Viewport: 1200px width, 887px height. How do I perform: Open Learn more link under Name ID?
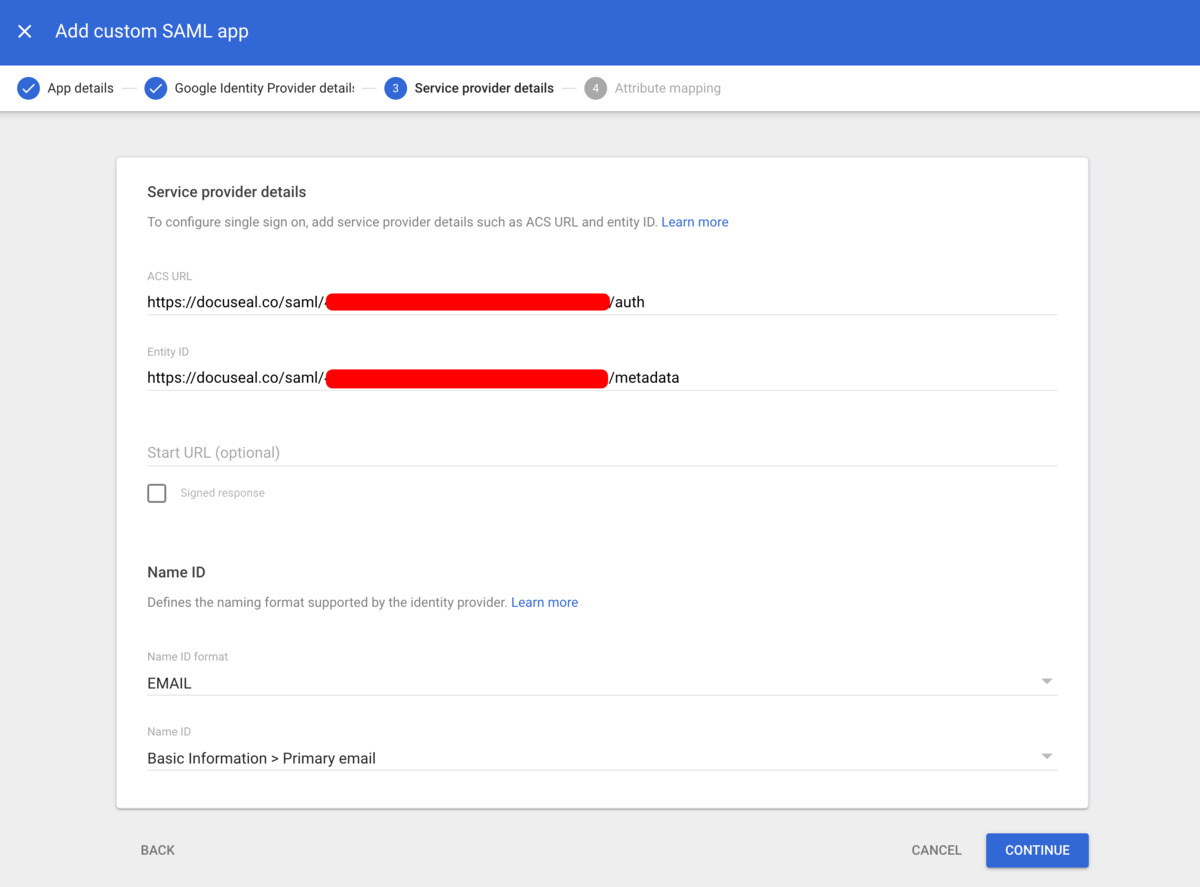click(x=544, y=602)
